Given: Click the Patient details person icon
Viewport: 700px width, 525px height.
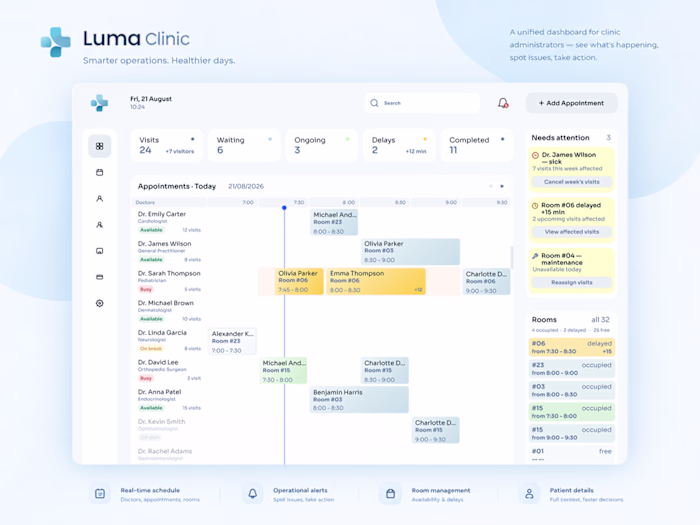Looking at the screenshot, I should point(529,493).
